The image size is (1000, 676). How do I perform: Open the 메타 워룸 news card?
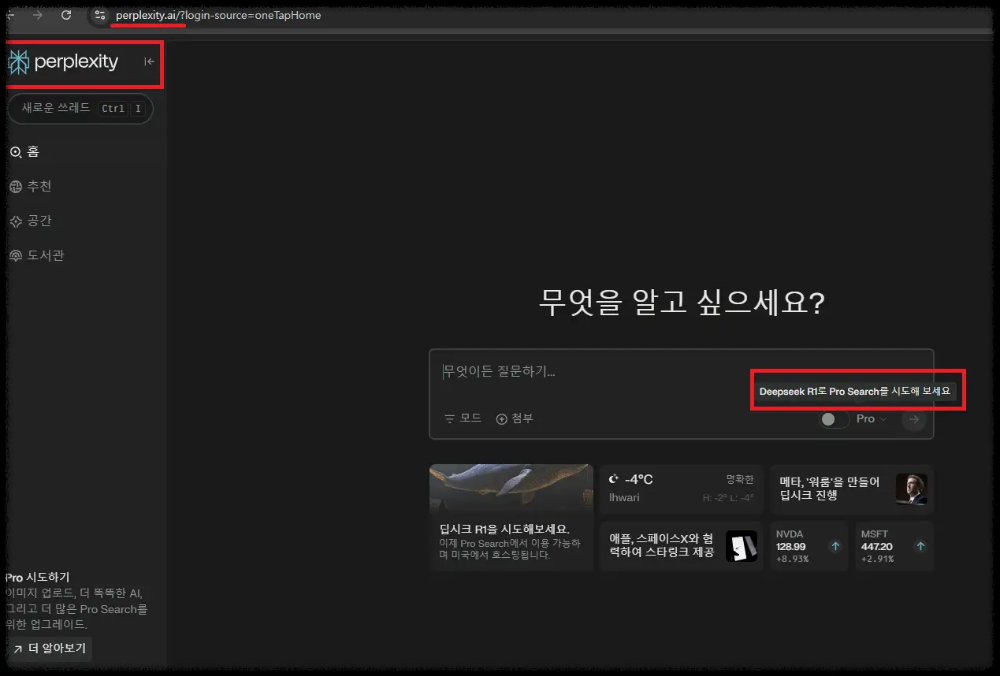click(851, 488)
